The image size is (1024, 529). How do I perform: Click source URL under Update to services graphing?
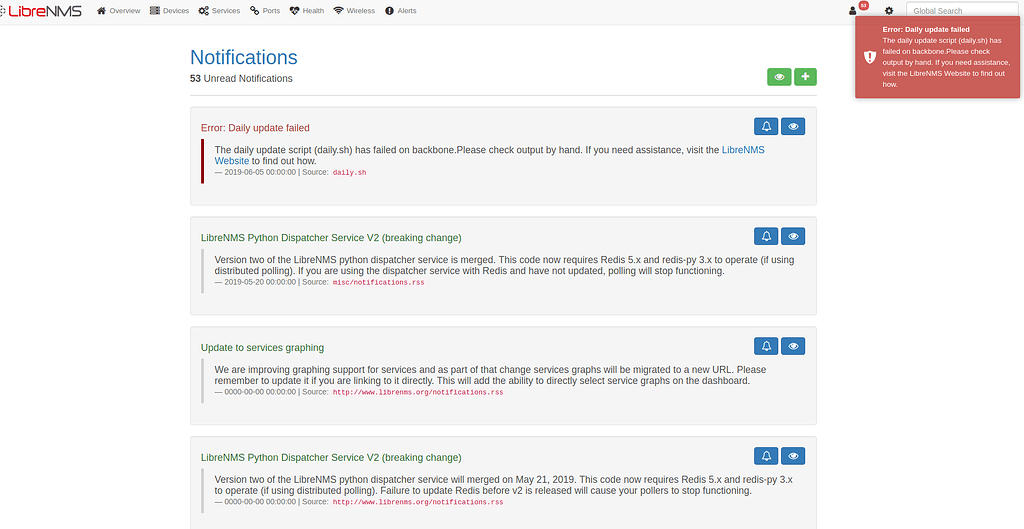418,393
